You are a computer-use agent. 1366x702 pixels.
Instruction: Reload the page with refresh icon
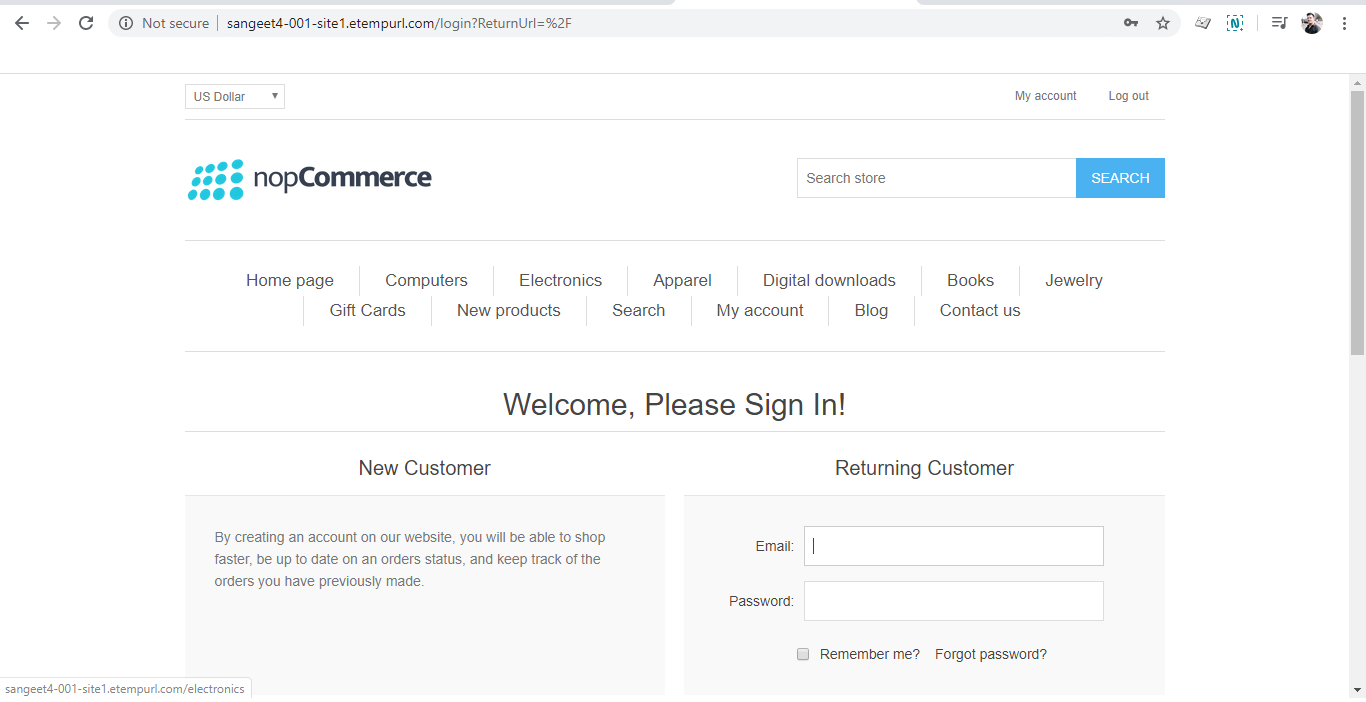coord(86,23)
